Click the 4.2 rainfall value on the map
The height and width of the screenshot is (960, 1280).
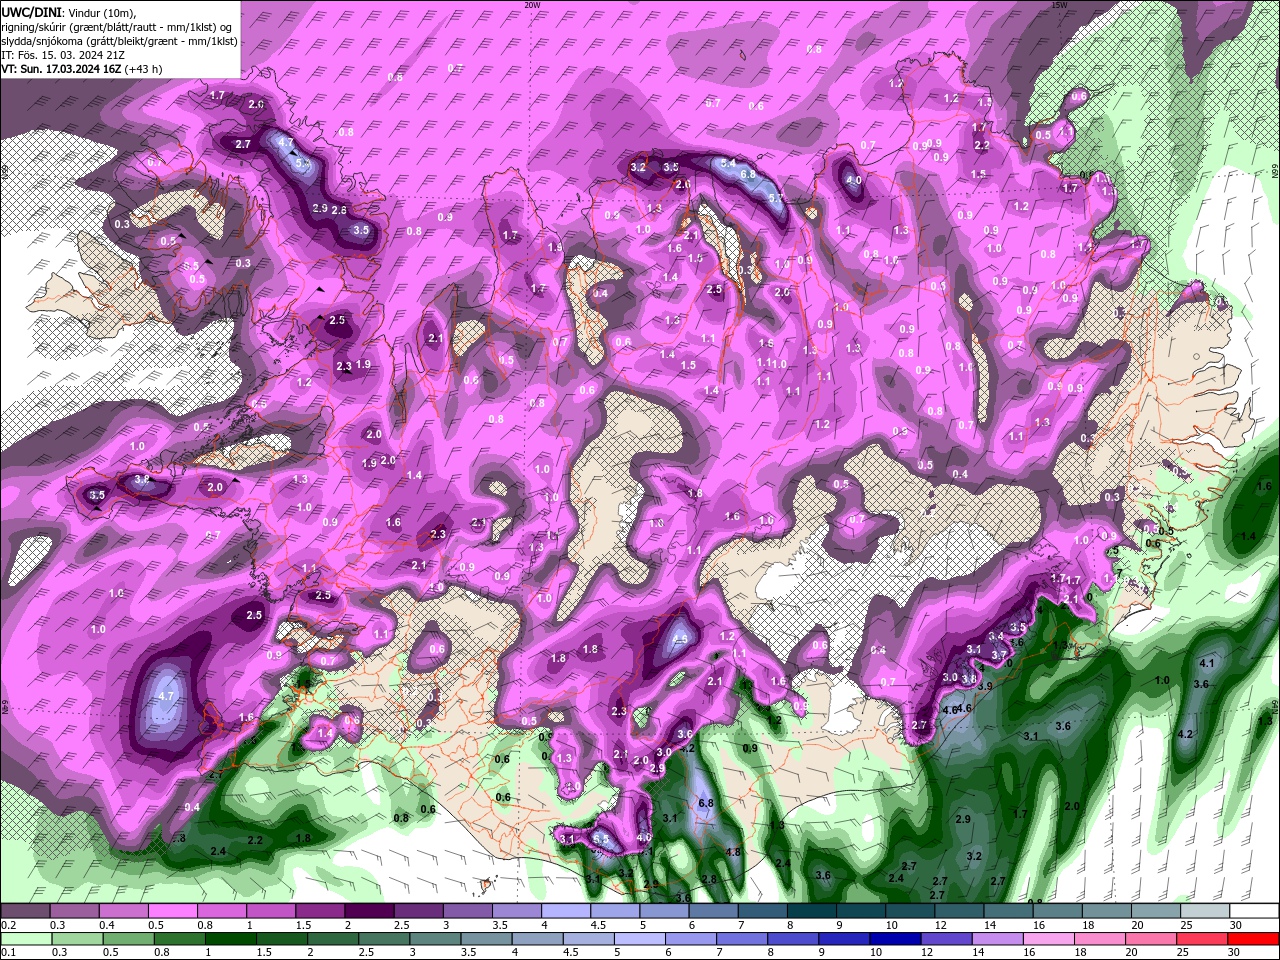(1185, 734)
